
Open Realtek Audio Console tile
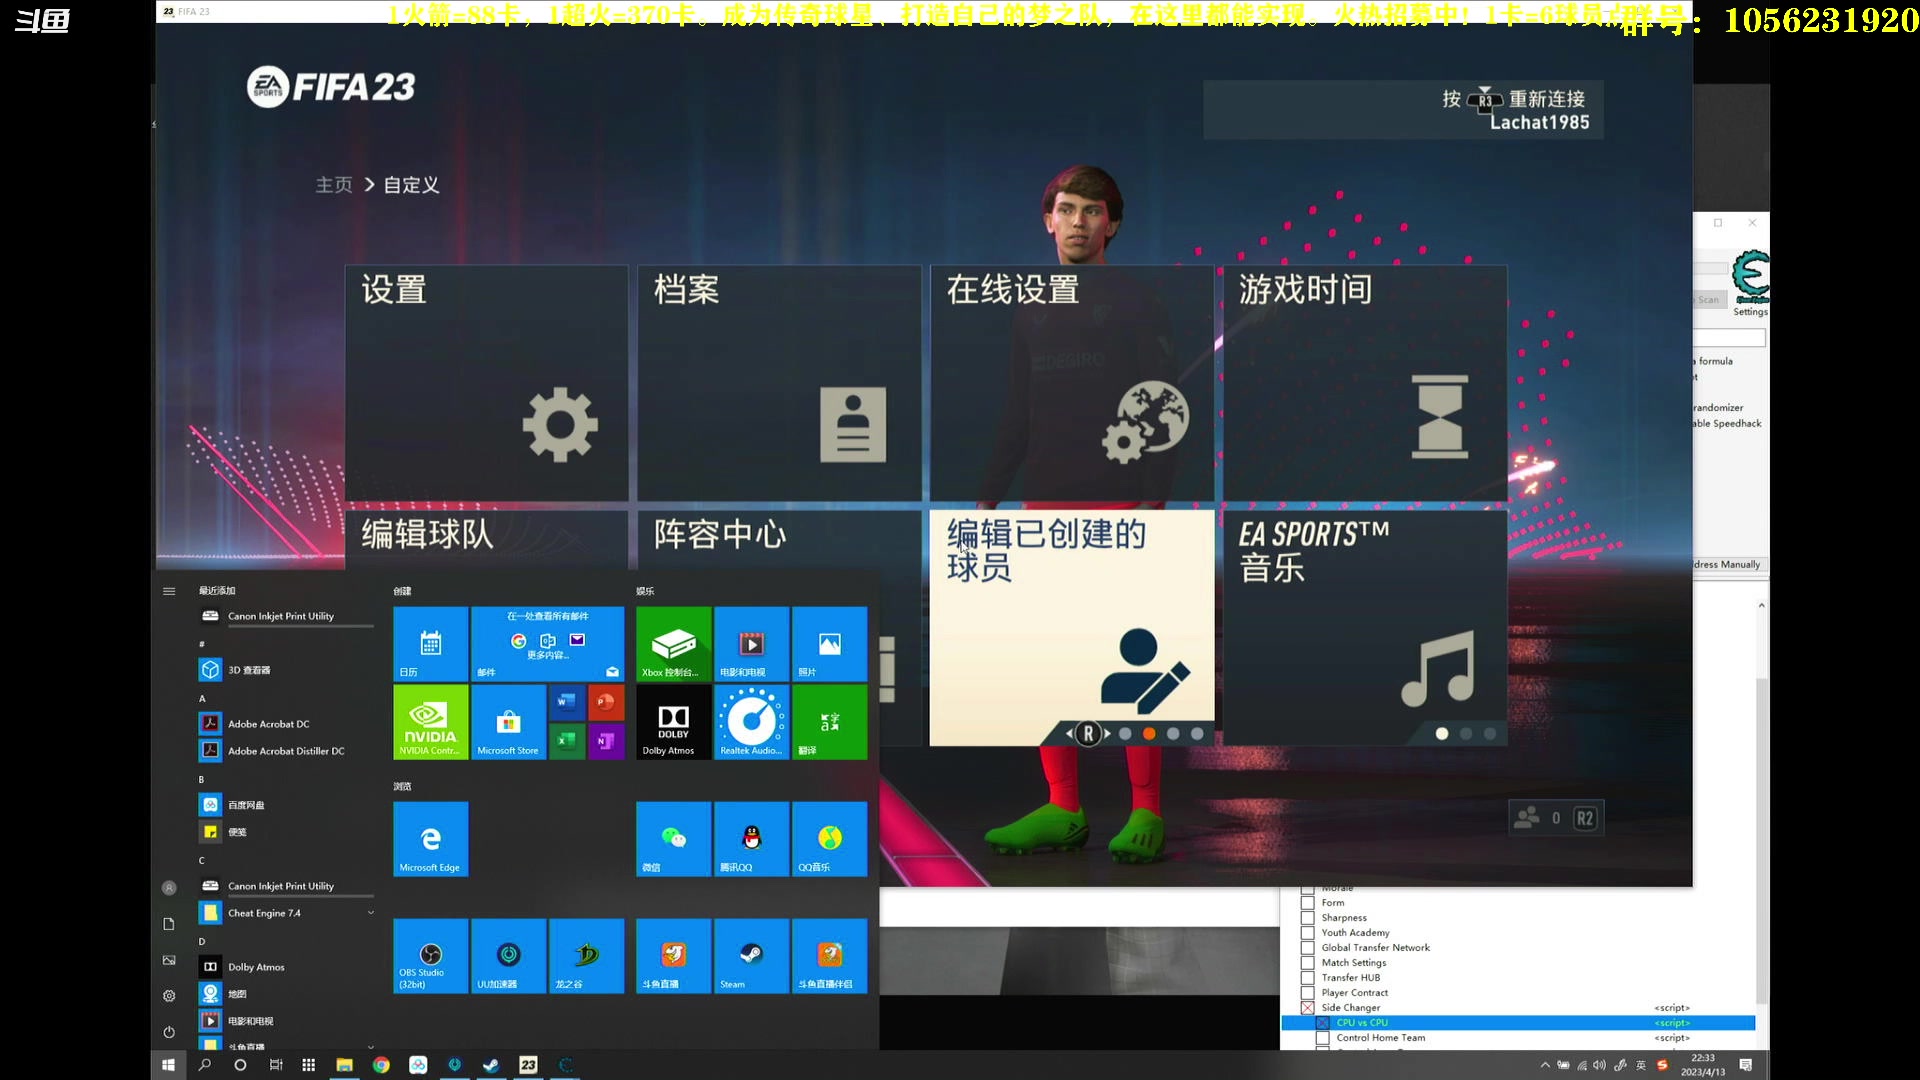[751, 722]
